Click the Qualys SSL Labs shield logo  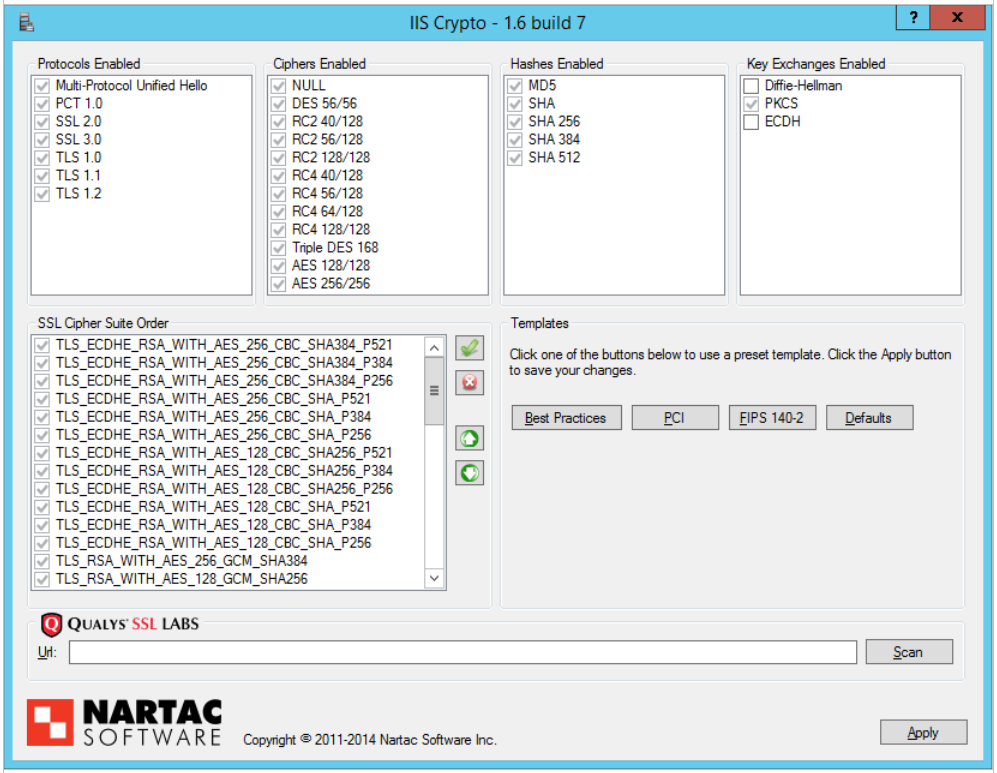coord(51,625)
